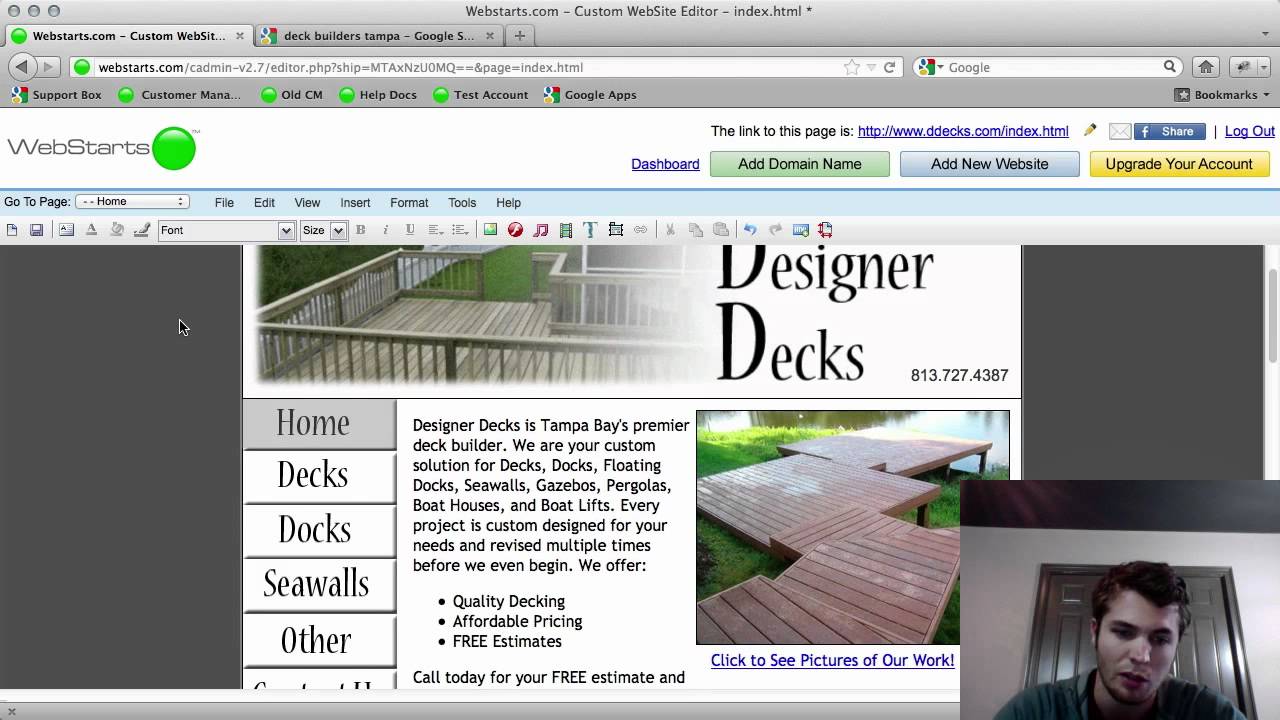Insert Flash with the red Flash icon
This screenshot has height=720, width=1280.
point(515,230)
